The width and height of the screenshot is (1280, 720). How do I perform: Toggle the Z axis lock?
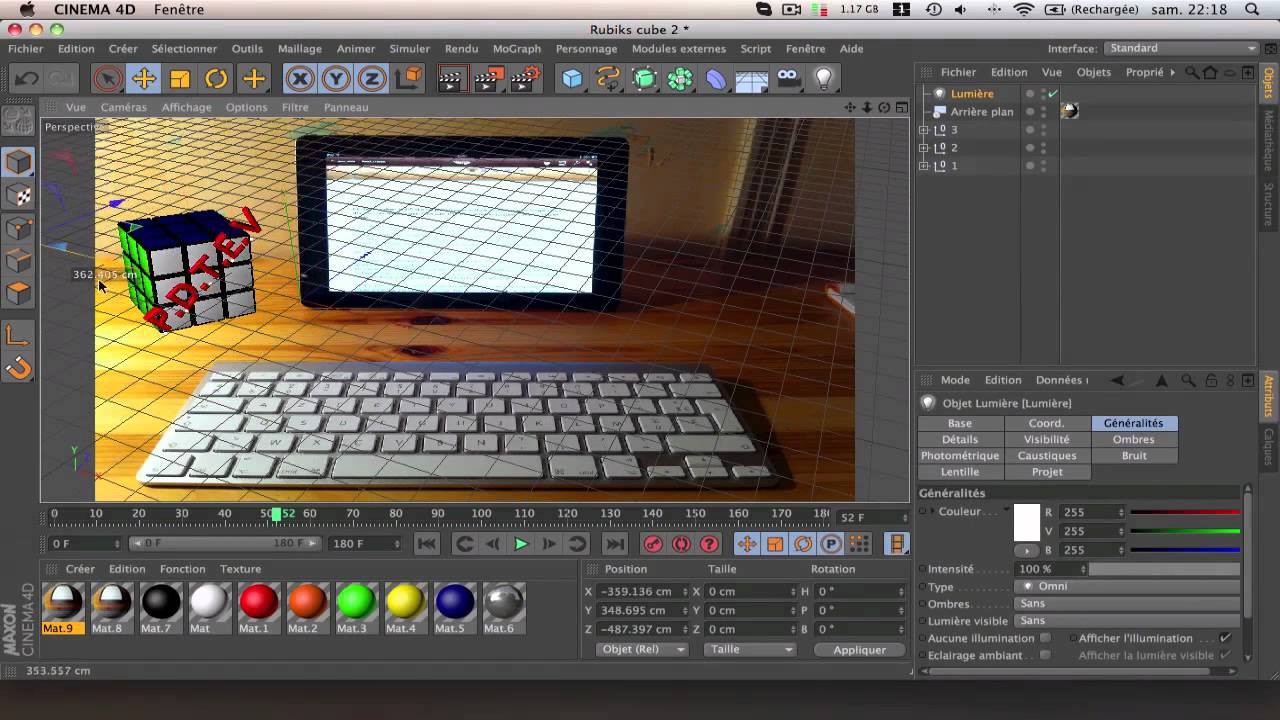[371, 78]
